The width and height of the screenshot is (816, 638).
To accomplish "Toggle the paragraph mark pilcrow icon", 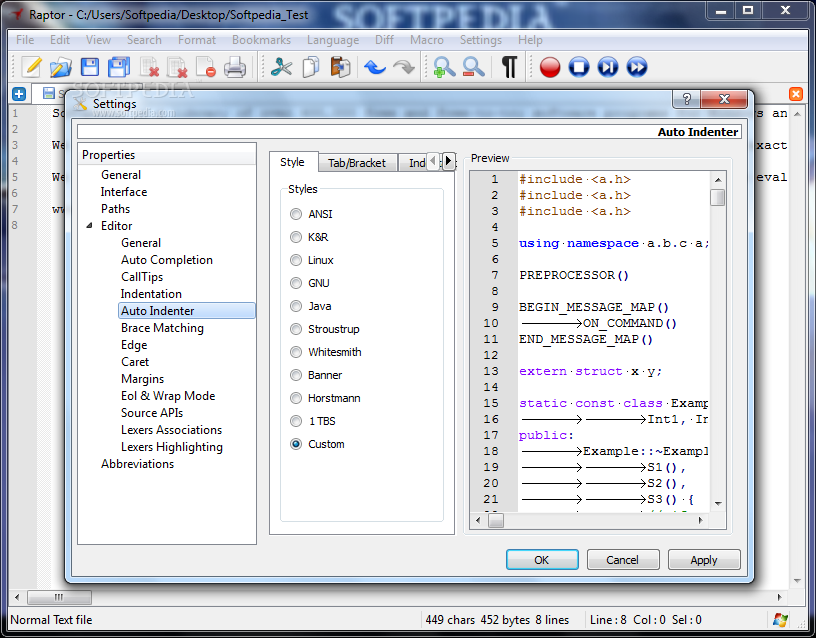I will (509, 67).
